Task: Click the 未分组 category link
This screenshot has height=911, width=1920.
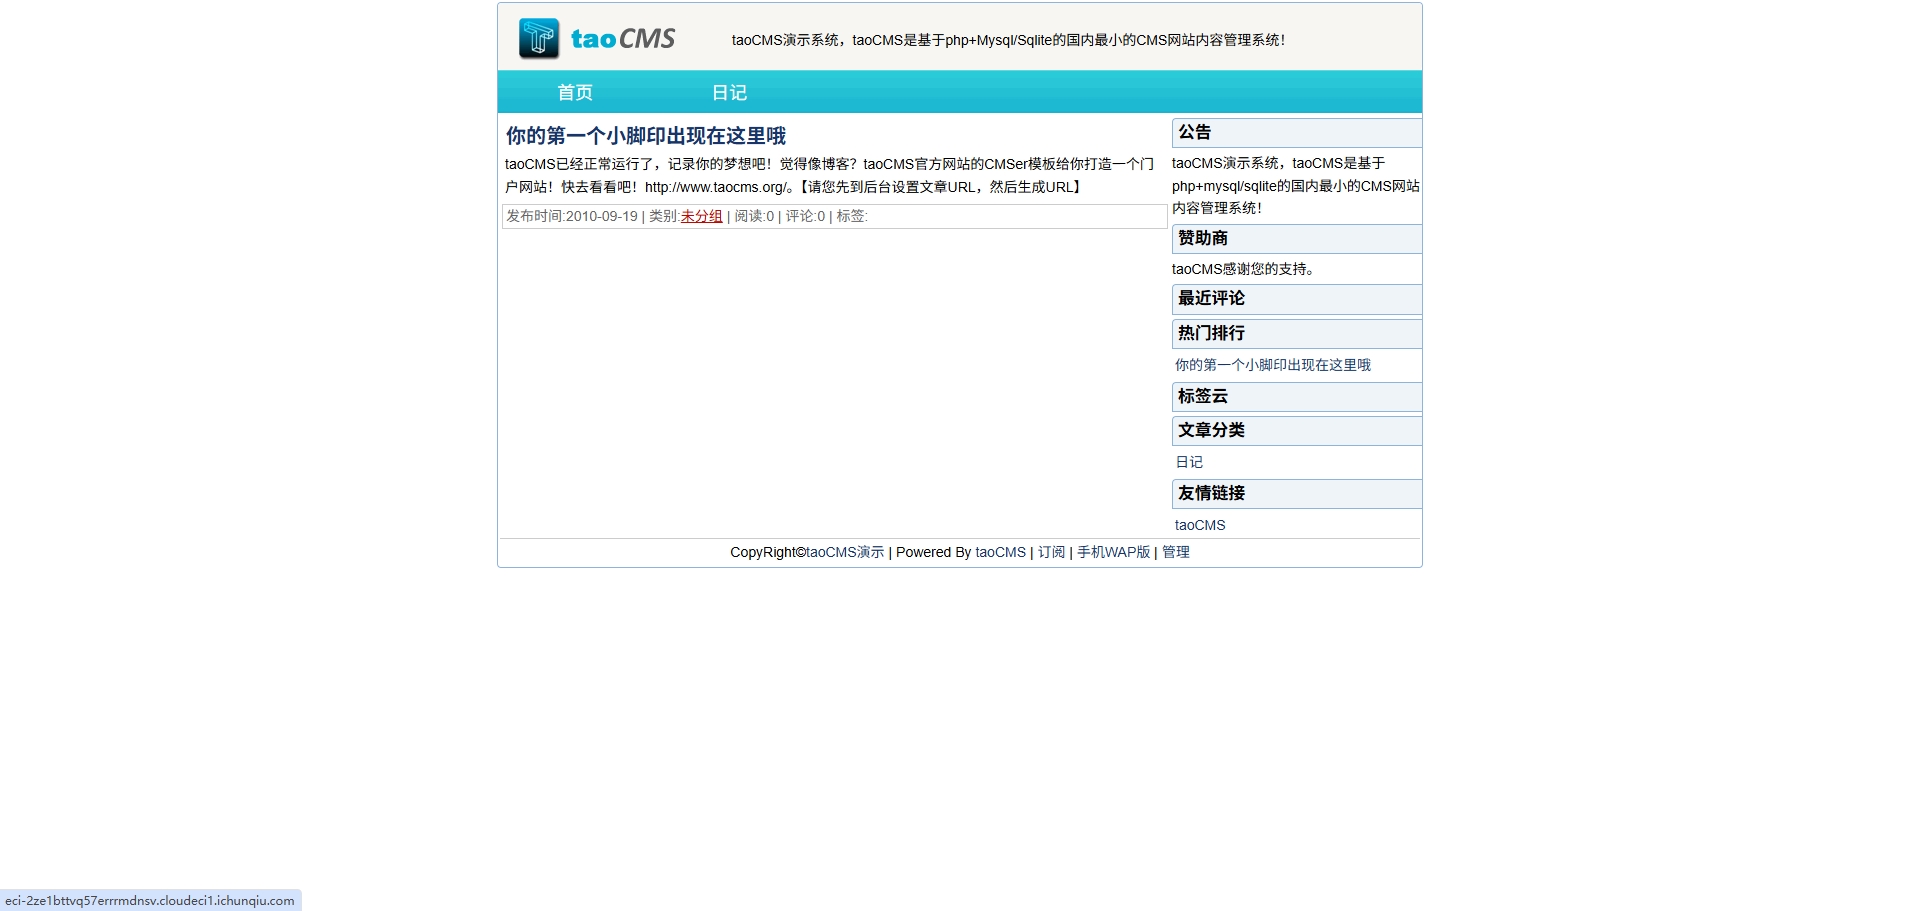Action: [x=701, y=216]
